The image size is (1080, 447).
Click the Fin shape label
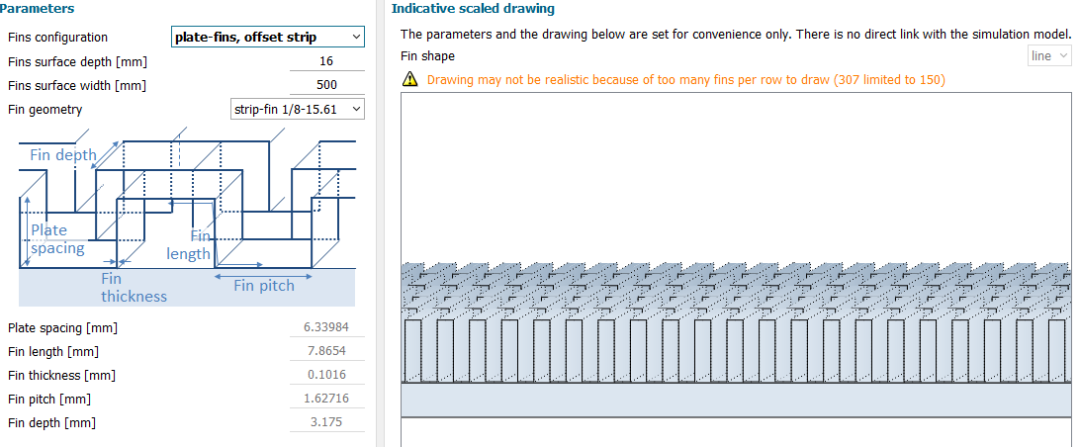pyautogui.click(x=428, y=56)
